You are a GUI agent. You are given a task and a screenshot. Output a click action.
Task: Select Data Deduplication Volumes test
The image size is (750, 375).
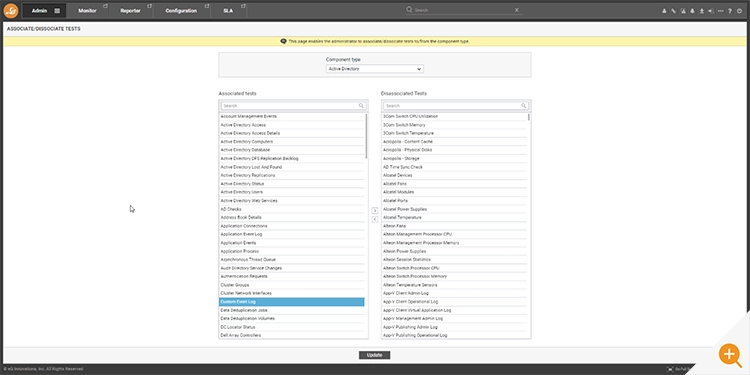(292, 319)
